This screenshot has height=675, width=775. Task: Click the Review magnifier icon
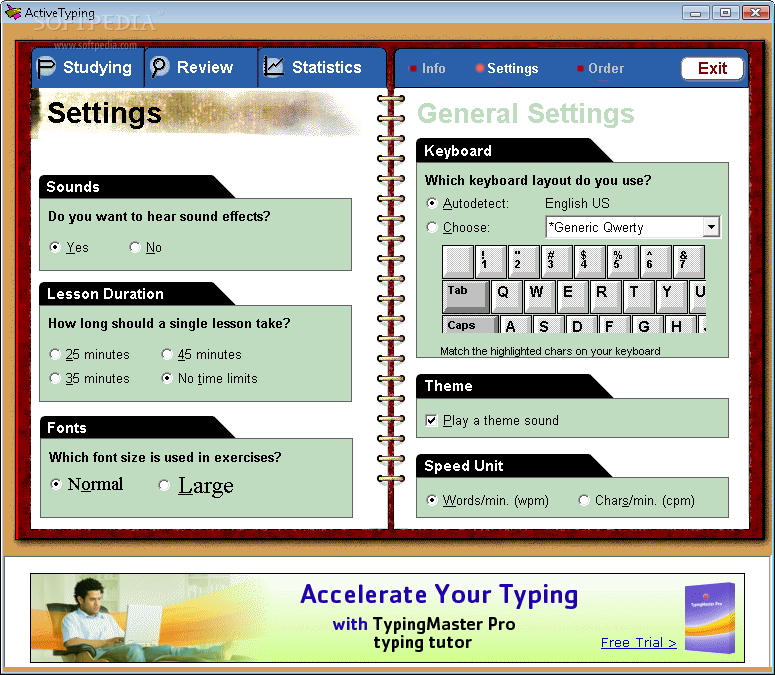[x=160, y=67]
